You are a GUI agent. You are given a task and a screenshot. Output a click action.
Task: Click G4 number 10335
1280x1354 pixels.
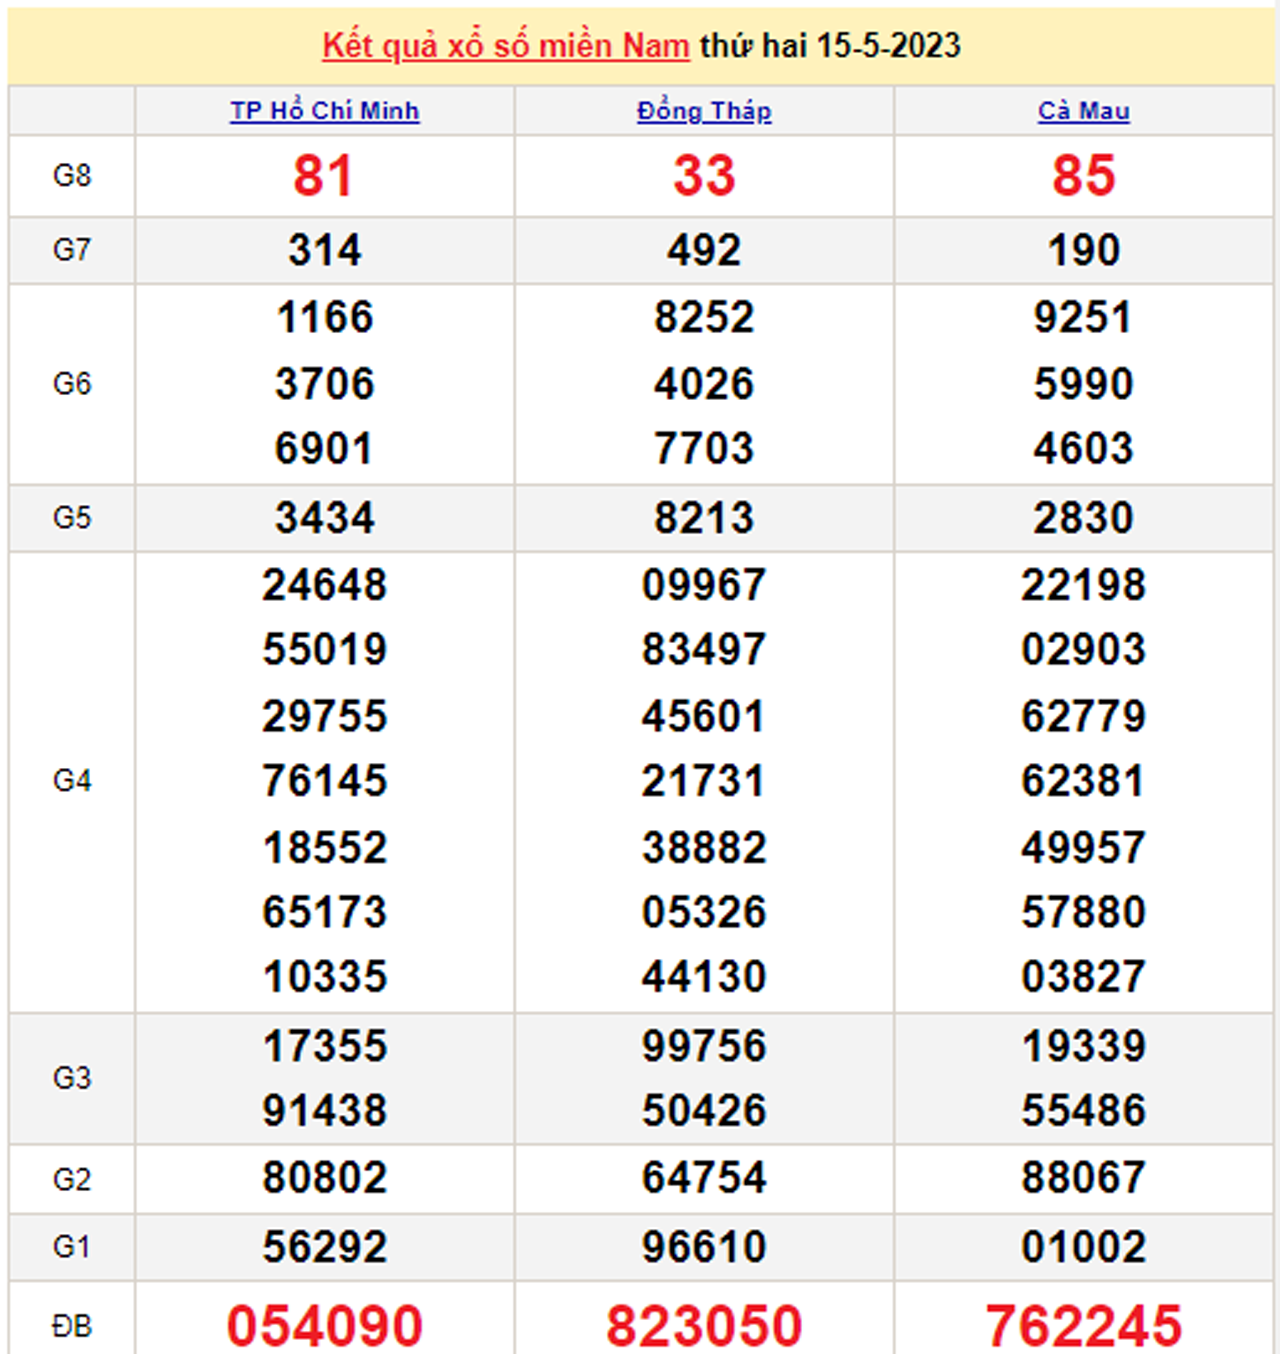[324, 977]
